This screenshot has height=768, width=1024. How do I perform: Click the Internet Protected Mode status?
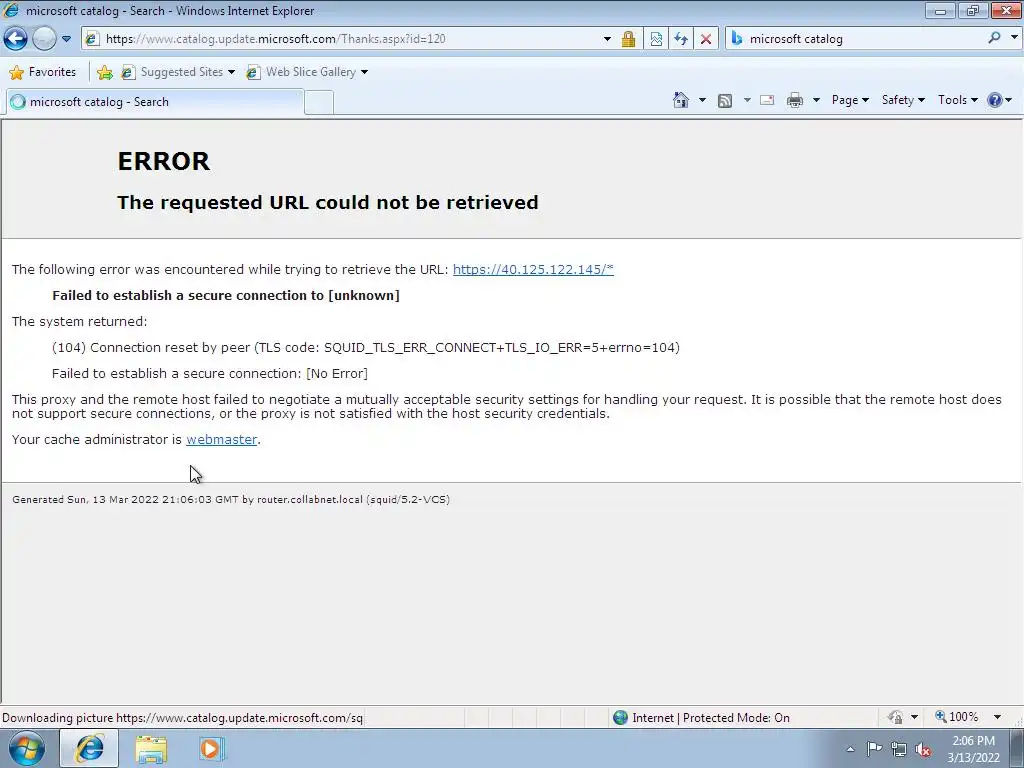711,718
